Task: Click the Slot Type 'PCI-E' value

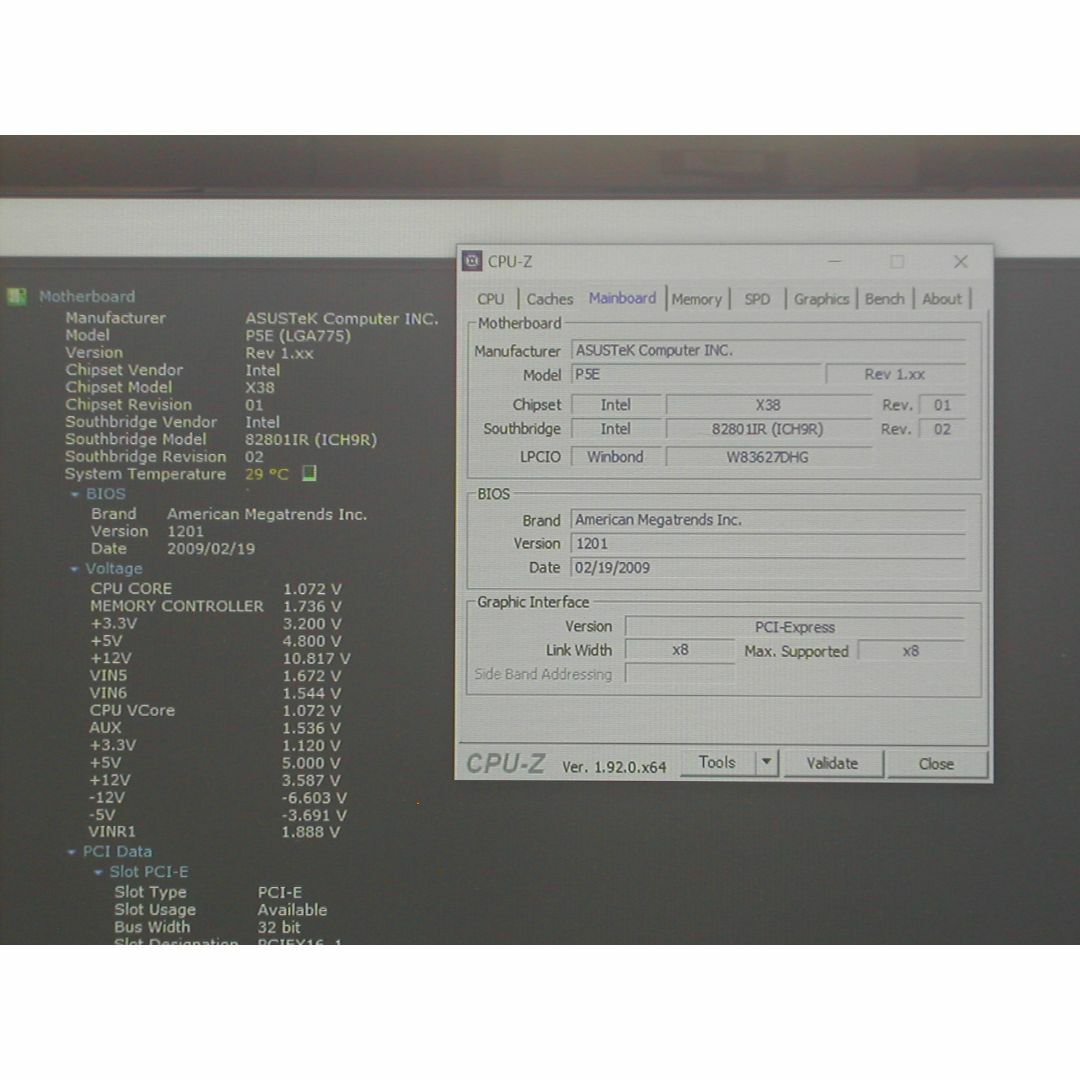Action: (280, 893)
